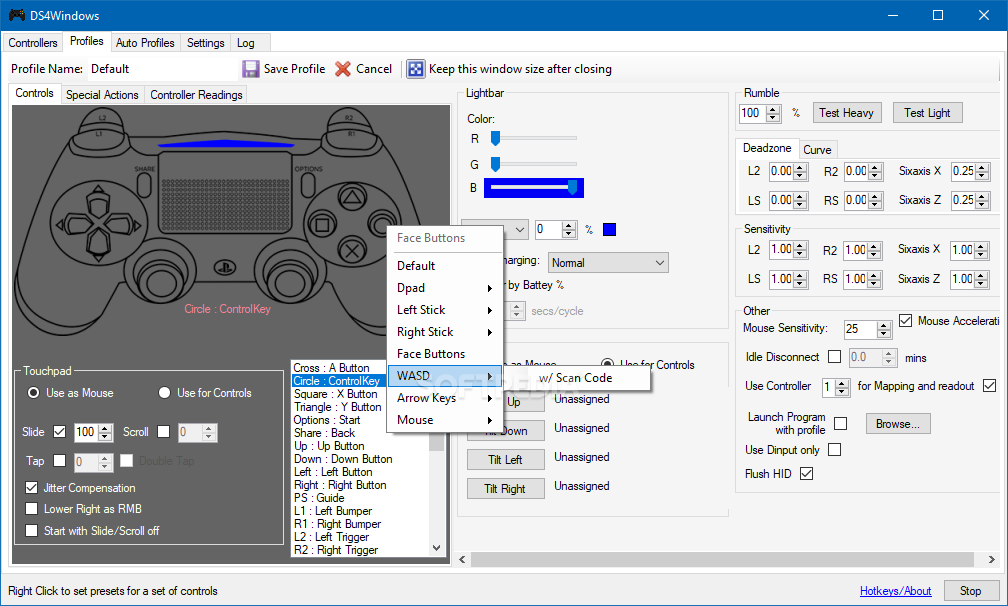Adjust the Use Controller number stepper

(842, 387)
